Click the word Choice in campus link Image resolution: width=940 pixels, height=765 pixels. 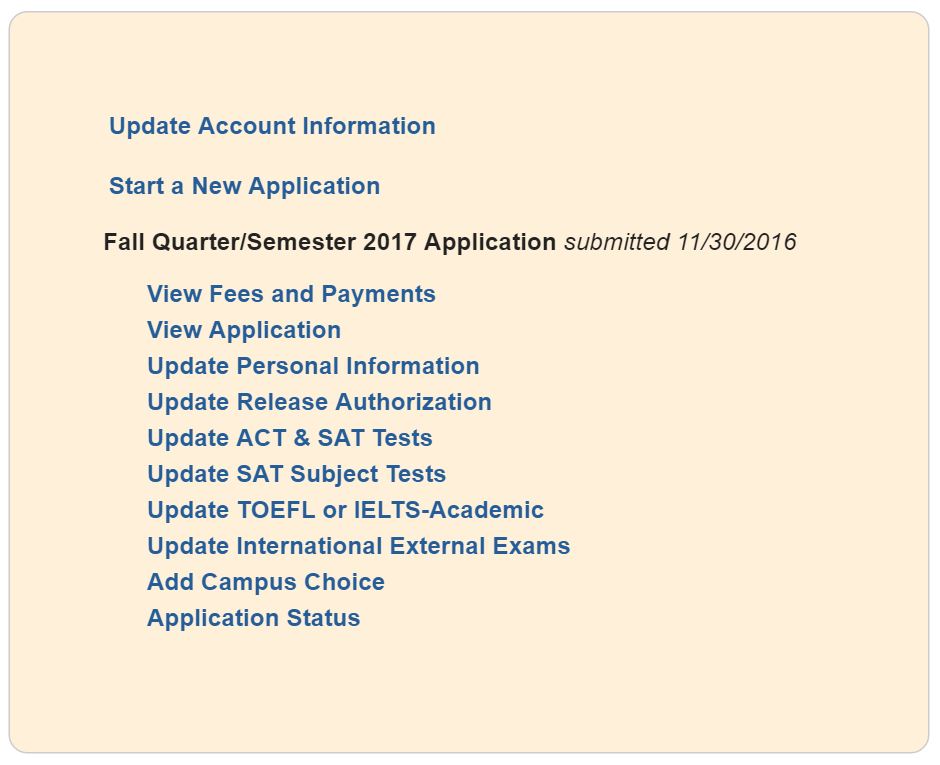tap(344, 582)
